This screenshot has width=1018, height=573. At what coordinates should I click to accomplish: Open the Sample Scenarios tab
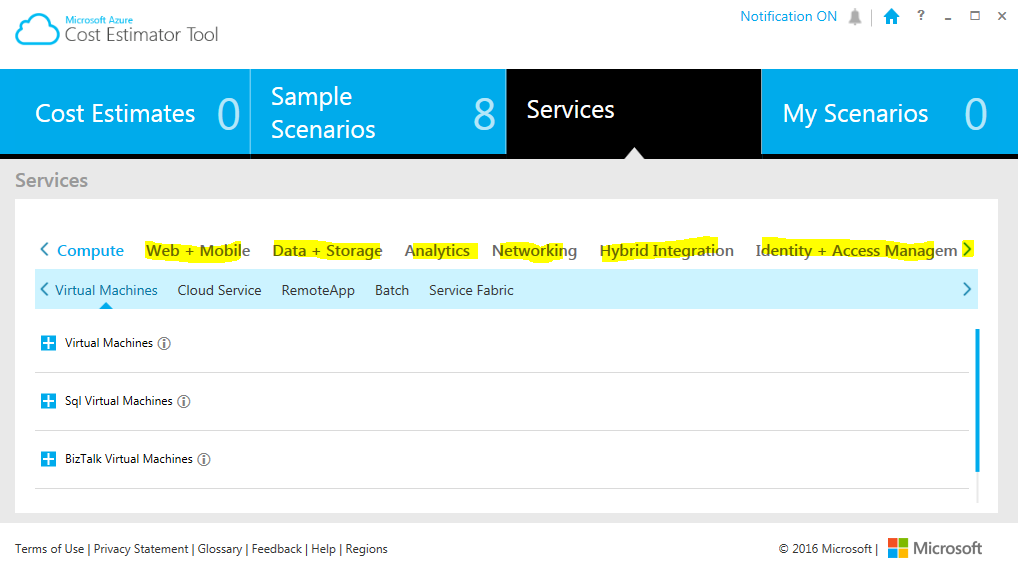[378, 112]
